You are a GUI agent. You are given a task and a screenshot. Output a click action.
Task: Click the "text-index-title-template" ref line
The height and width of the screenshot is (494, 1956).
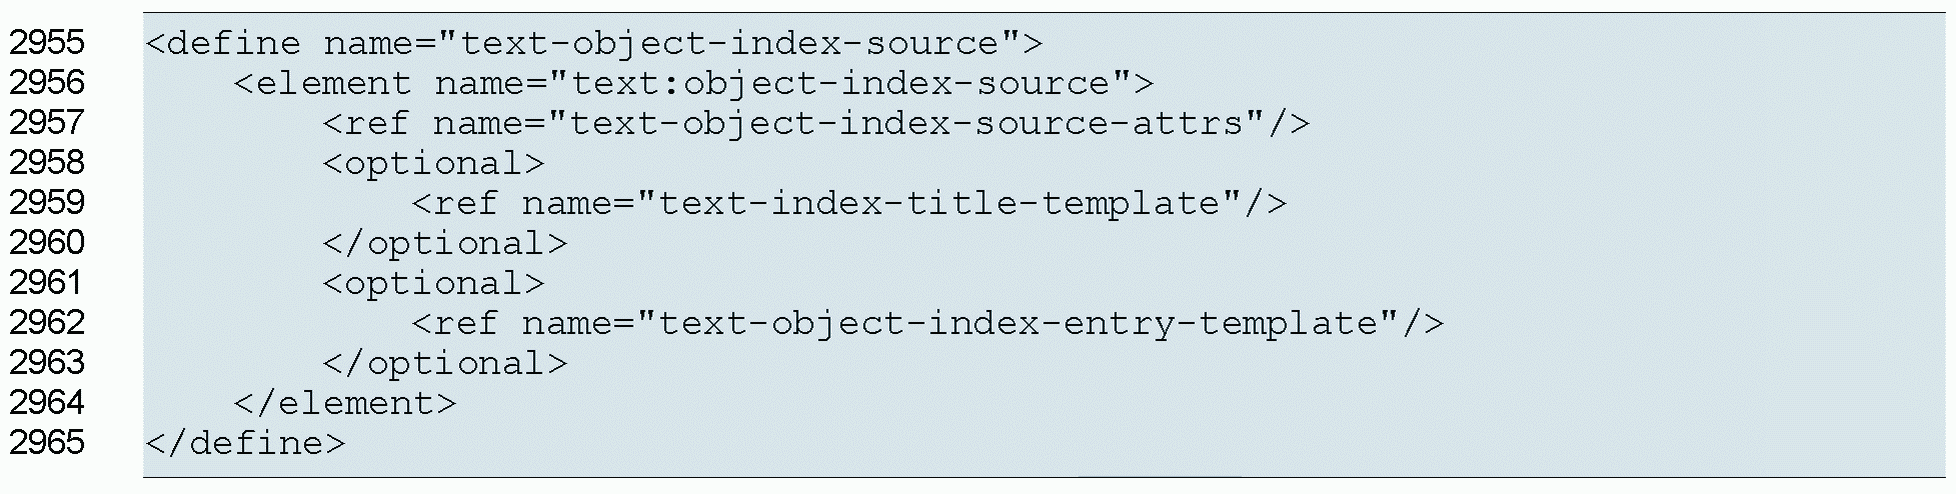click(848, 203)
